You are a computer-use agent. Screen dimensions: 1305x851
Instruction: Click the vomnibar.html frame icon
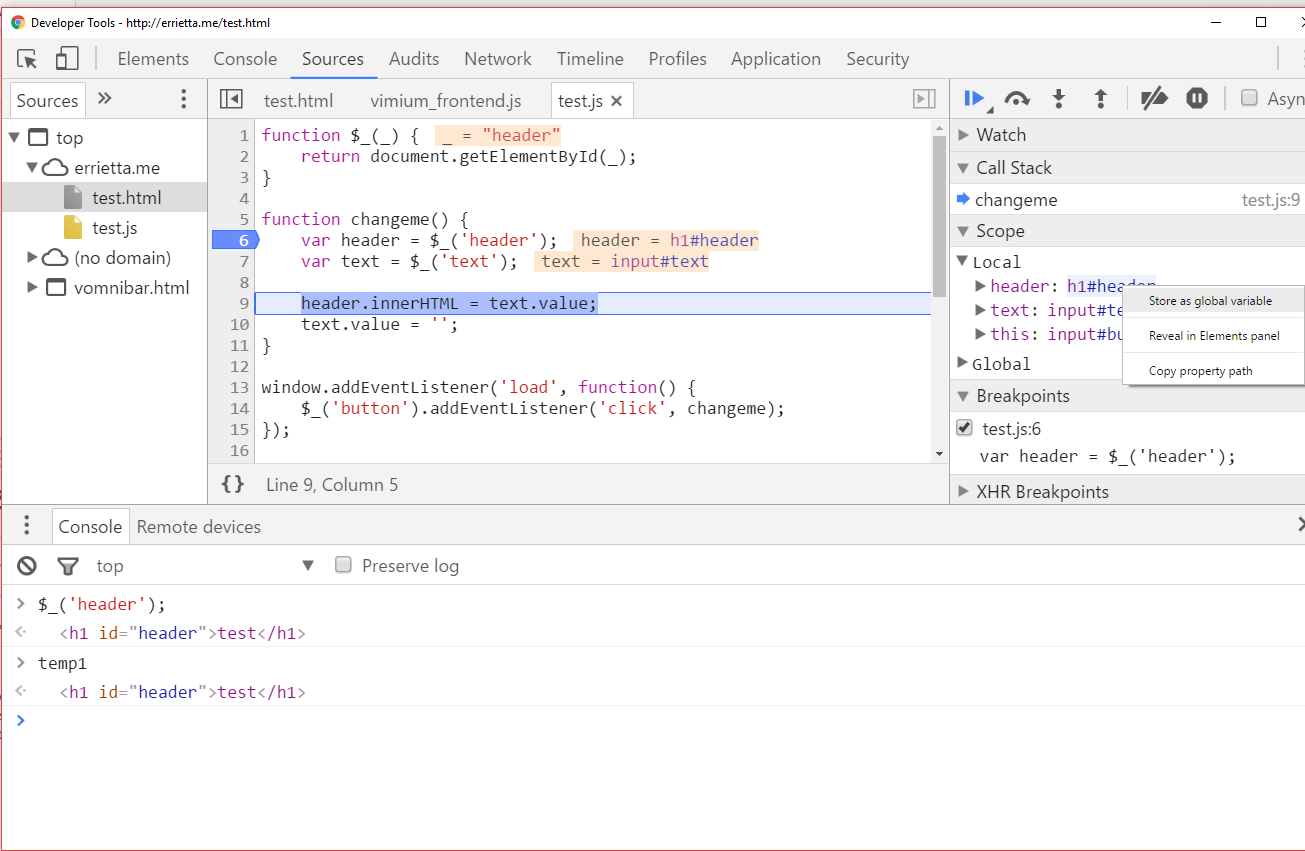(57, 288)
